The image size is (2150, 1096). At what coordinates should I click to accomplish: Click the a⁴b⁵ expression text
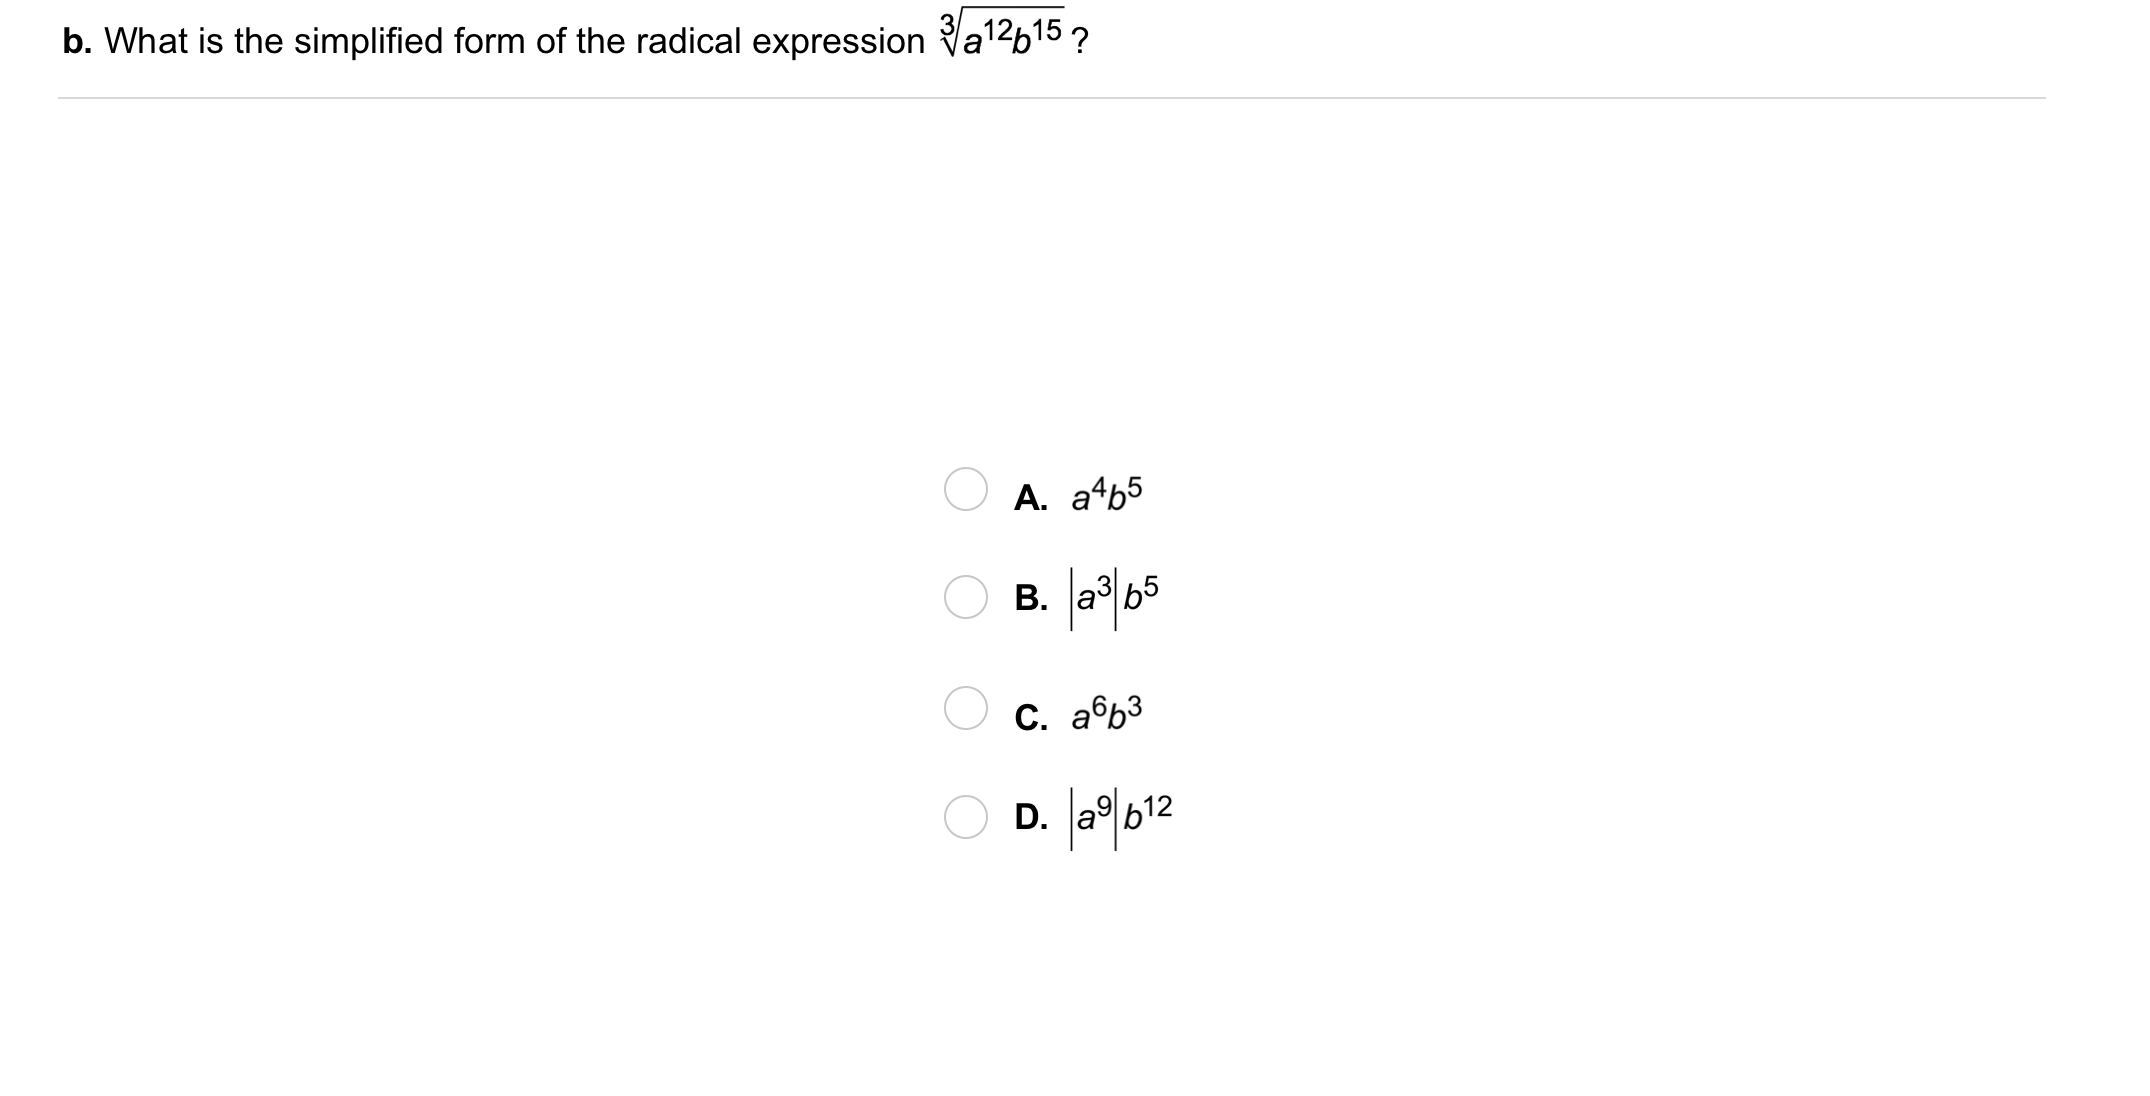[1103, 494]
